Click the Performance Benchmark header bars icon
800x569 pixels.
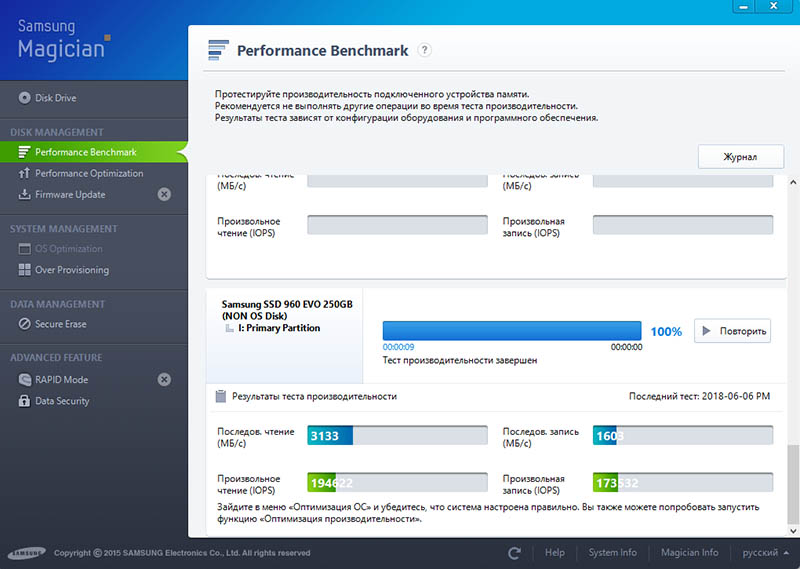click(218, 50)
